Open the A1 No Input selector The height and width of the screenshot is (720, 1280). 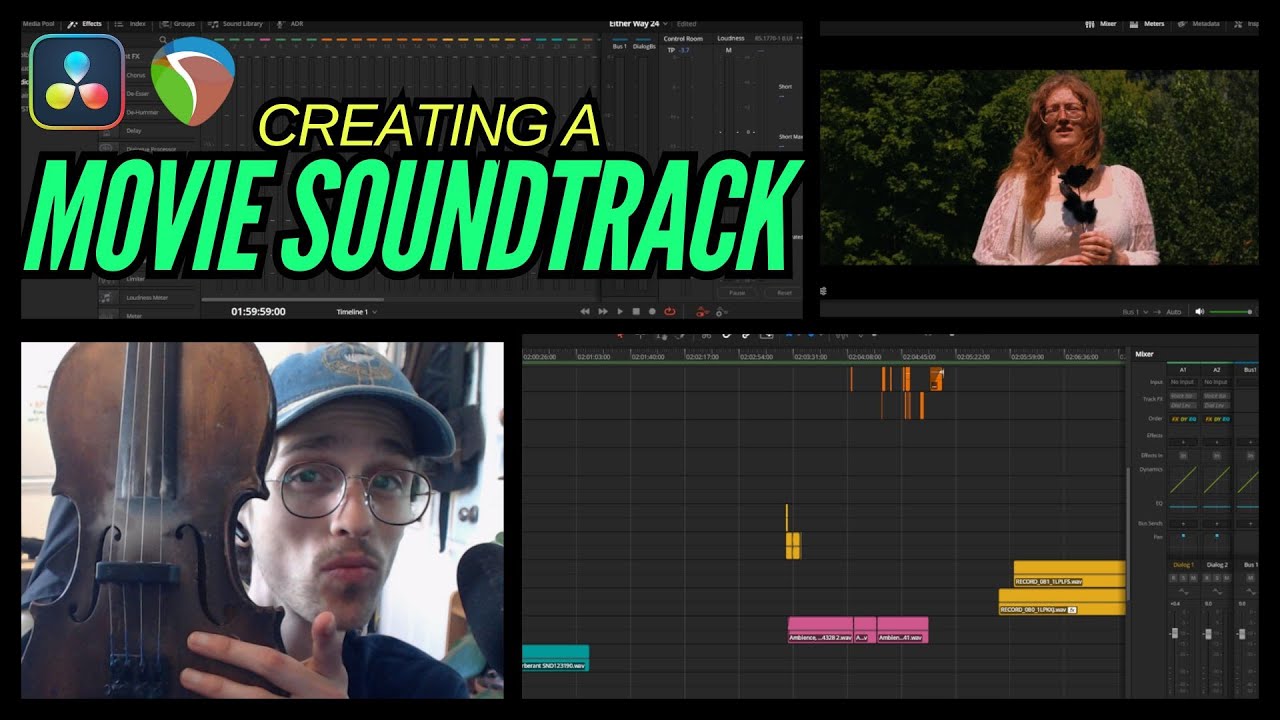1182,382
